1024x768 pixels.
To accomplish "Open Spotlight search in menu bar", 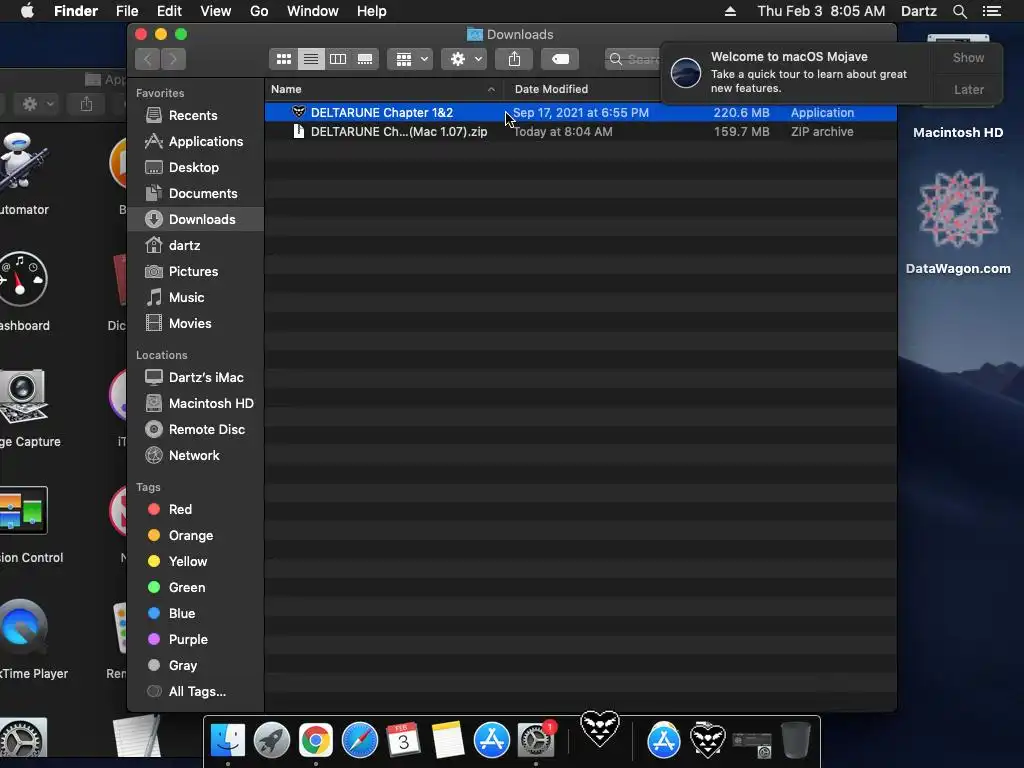I will point(959,11).
